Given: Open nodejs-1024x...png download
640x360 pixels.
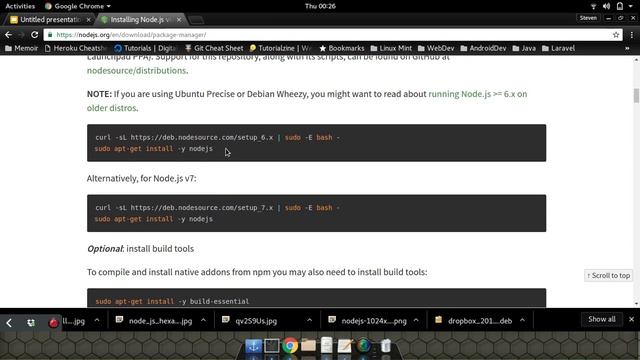Looking at the screenshot, I should click(368, 320).
